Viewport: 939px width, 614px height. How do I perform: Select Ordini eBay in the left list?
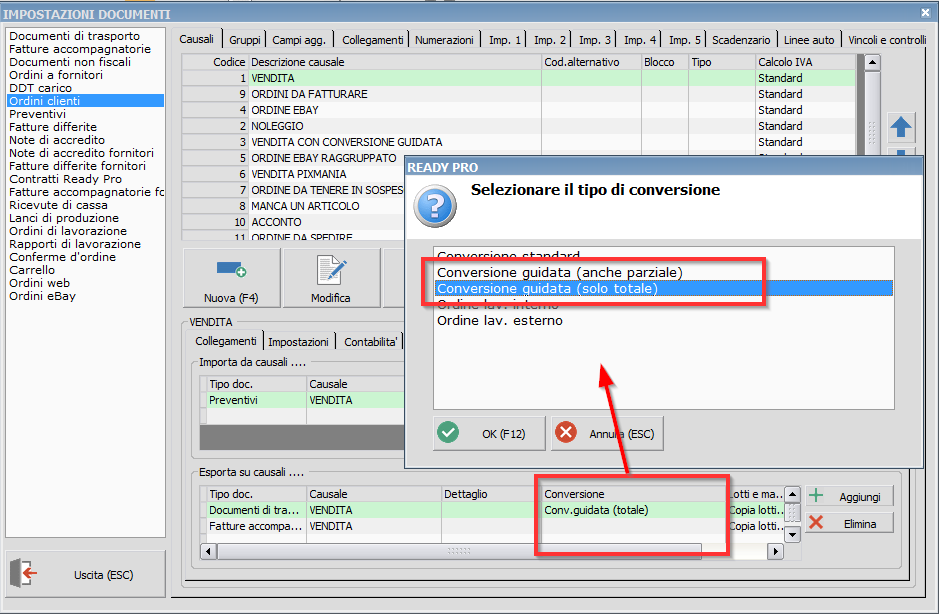85,296
